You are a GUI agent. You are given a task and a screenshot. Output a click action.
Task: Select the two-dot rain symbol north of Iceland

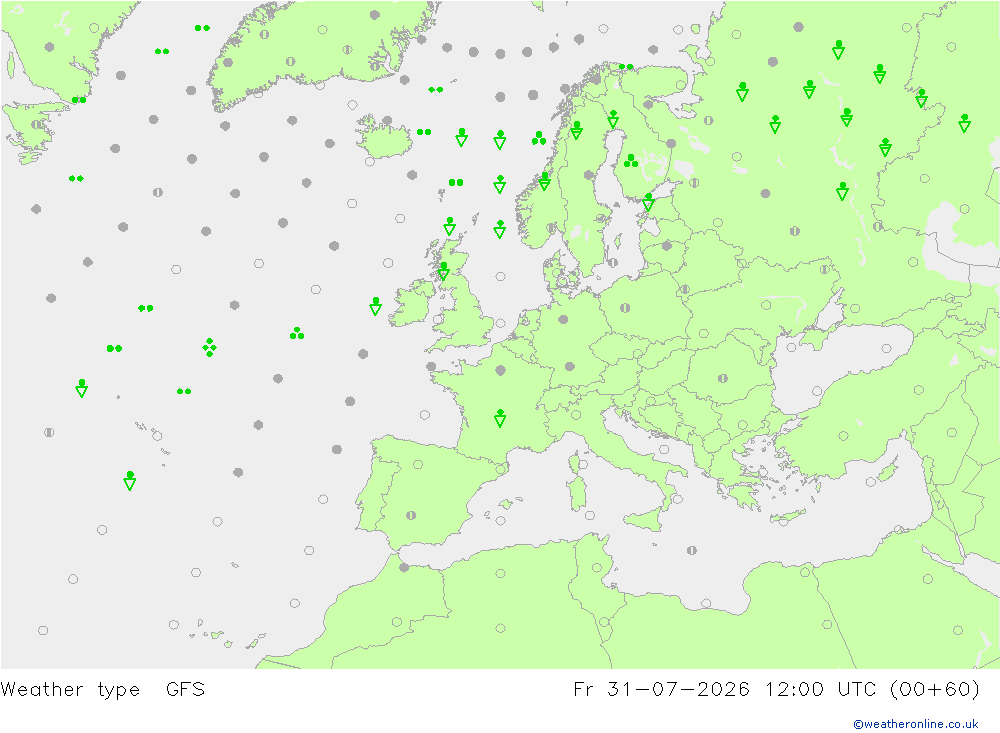point(436,90)
